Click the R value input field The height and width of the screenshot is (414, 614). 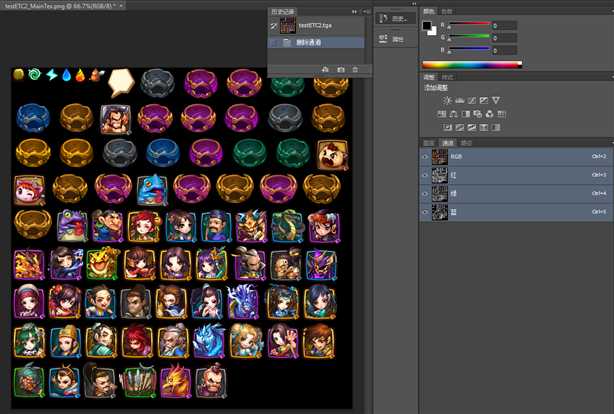(x=504, y=26)
